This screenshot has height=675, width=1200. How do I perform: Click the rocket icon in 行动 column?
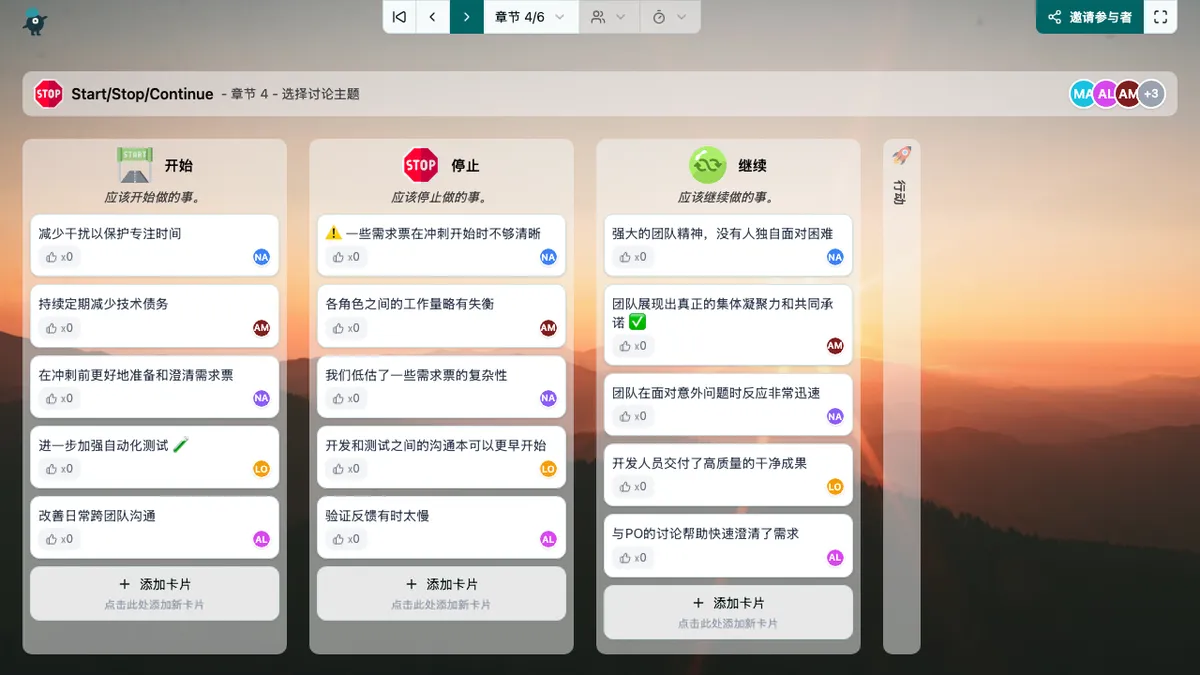[x=901, y=156]
